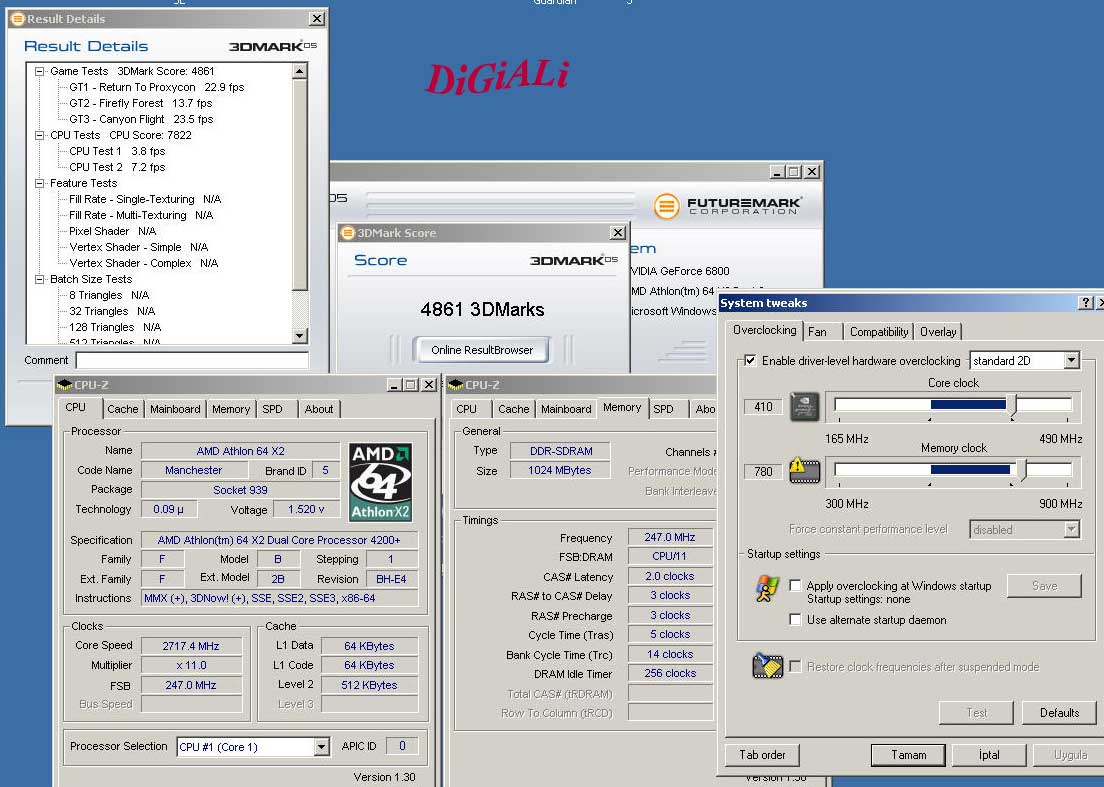This screenshot has height=787, width=1104.
Task: Collapse the CPU Tests tree node
Action: 40,135
